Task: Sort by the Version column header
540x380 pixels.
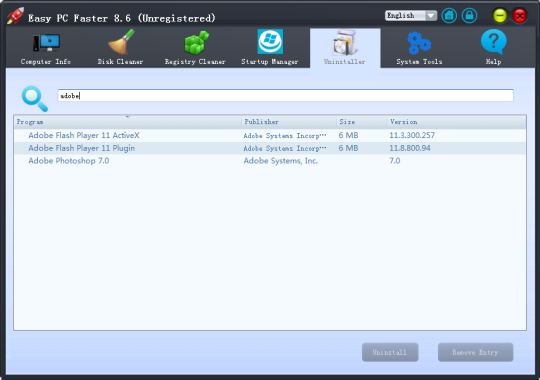Action: (457, 122)
